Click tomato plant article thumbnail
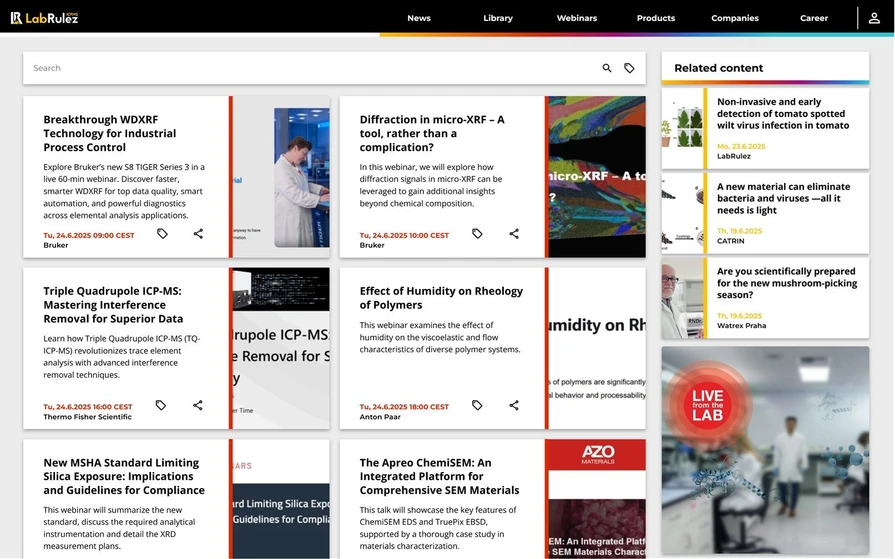Screen dimensions: 895x559 tap(682, 128)
